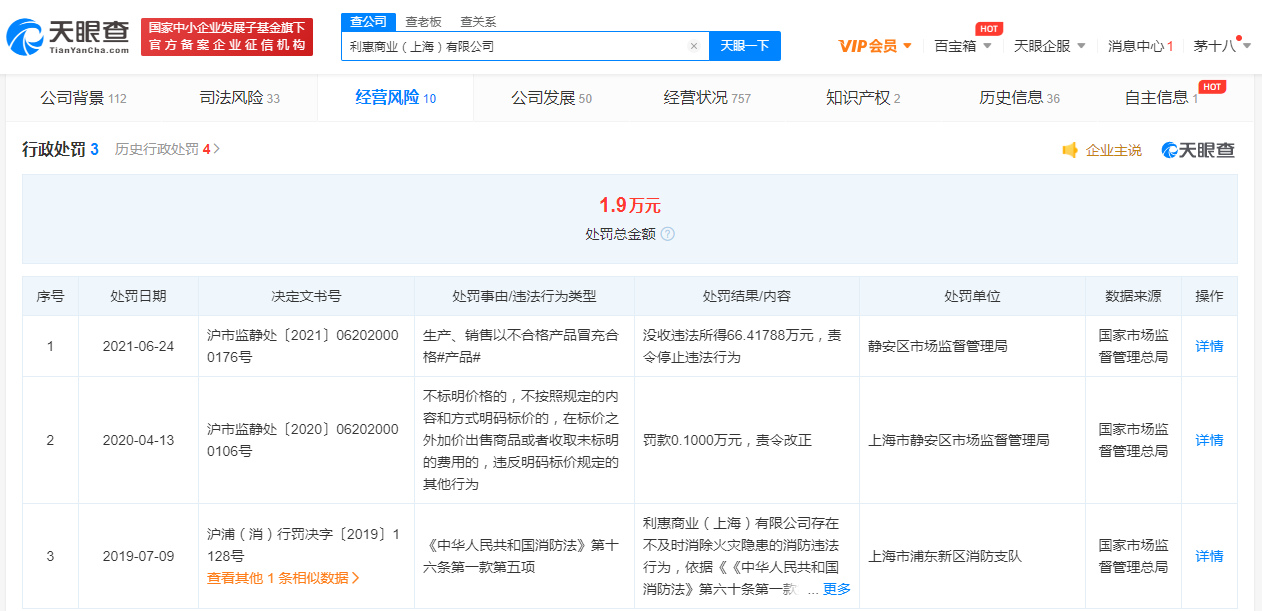Open 历史行政处罚 history link
Screen dimensions: 1262x611
[x=167, y=150]
